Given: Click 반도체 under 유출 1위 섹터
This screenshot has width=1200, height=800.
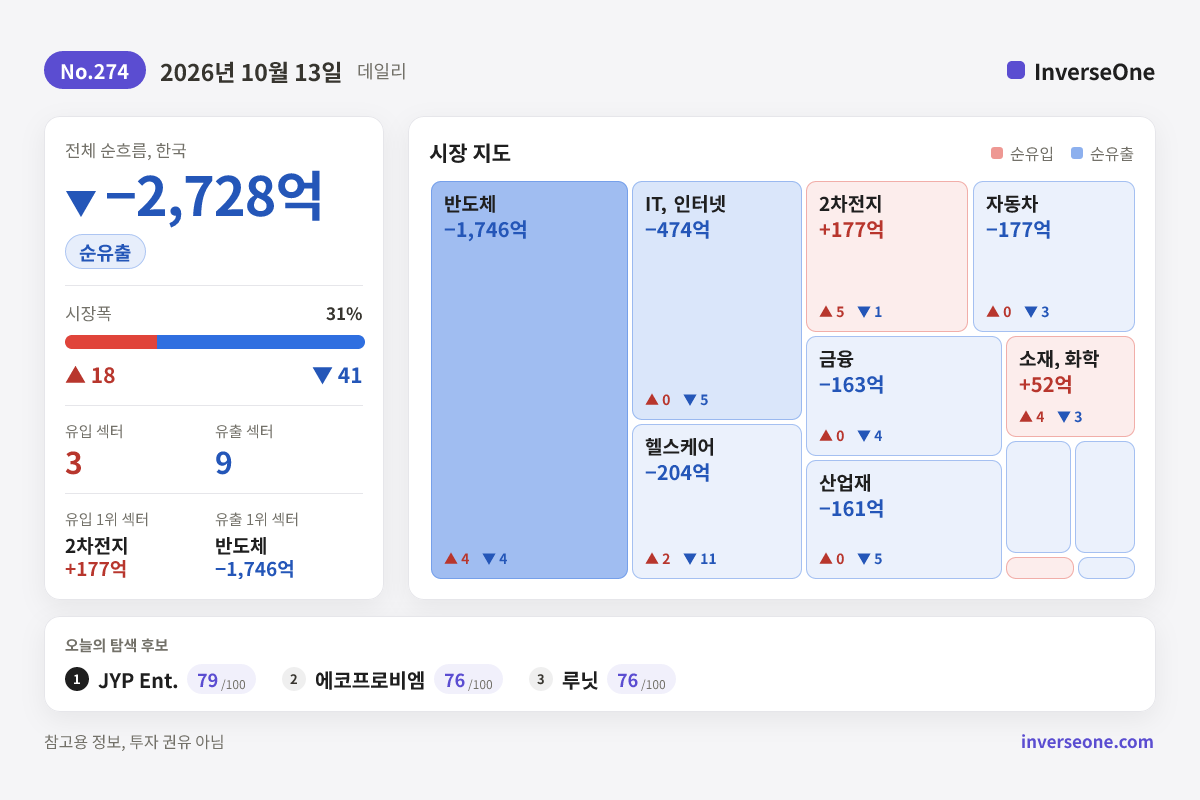Looking at the screenshot, I should coord(241,546).
